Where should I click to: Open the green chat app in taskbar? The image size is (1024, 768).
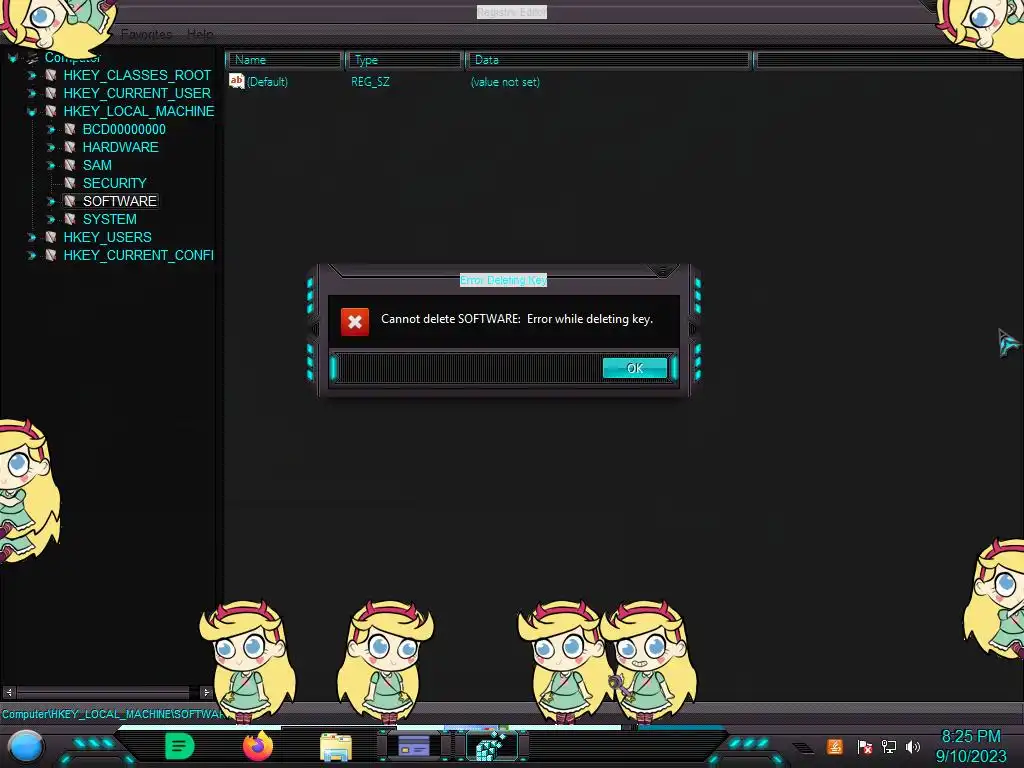pos(180,746)
